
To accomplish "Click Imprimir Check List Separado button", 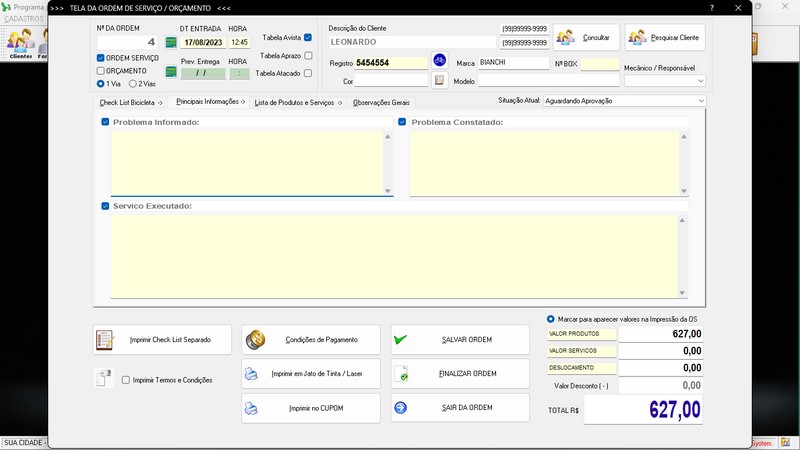I will point(162,340).
